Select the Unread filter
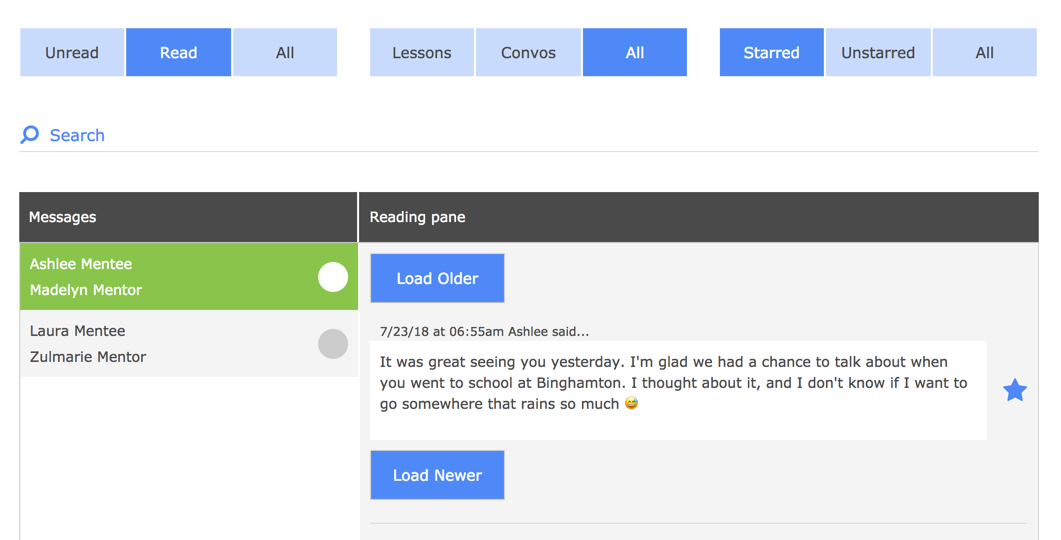Viewport: 1061px width, 540px height. (72, 53)
